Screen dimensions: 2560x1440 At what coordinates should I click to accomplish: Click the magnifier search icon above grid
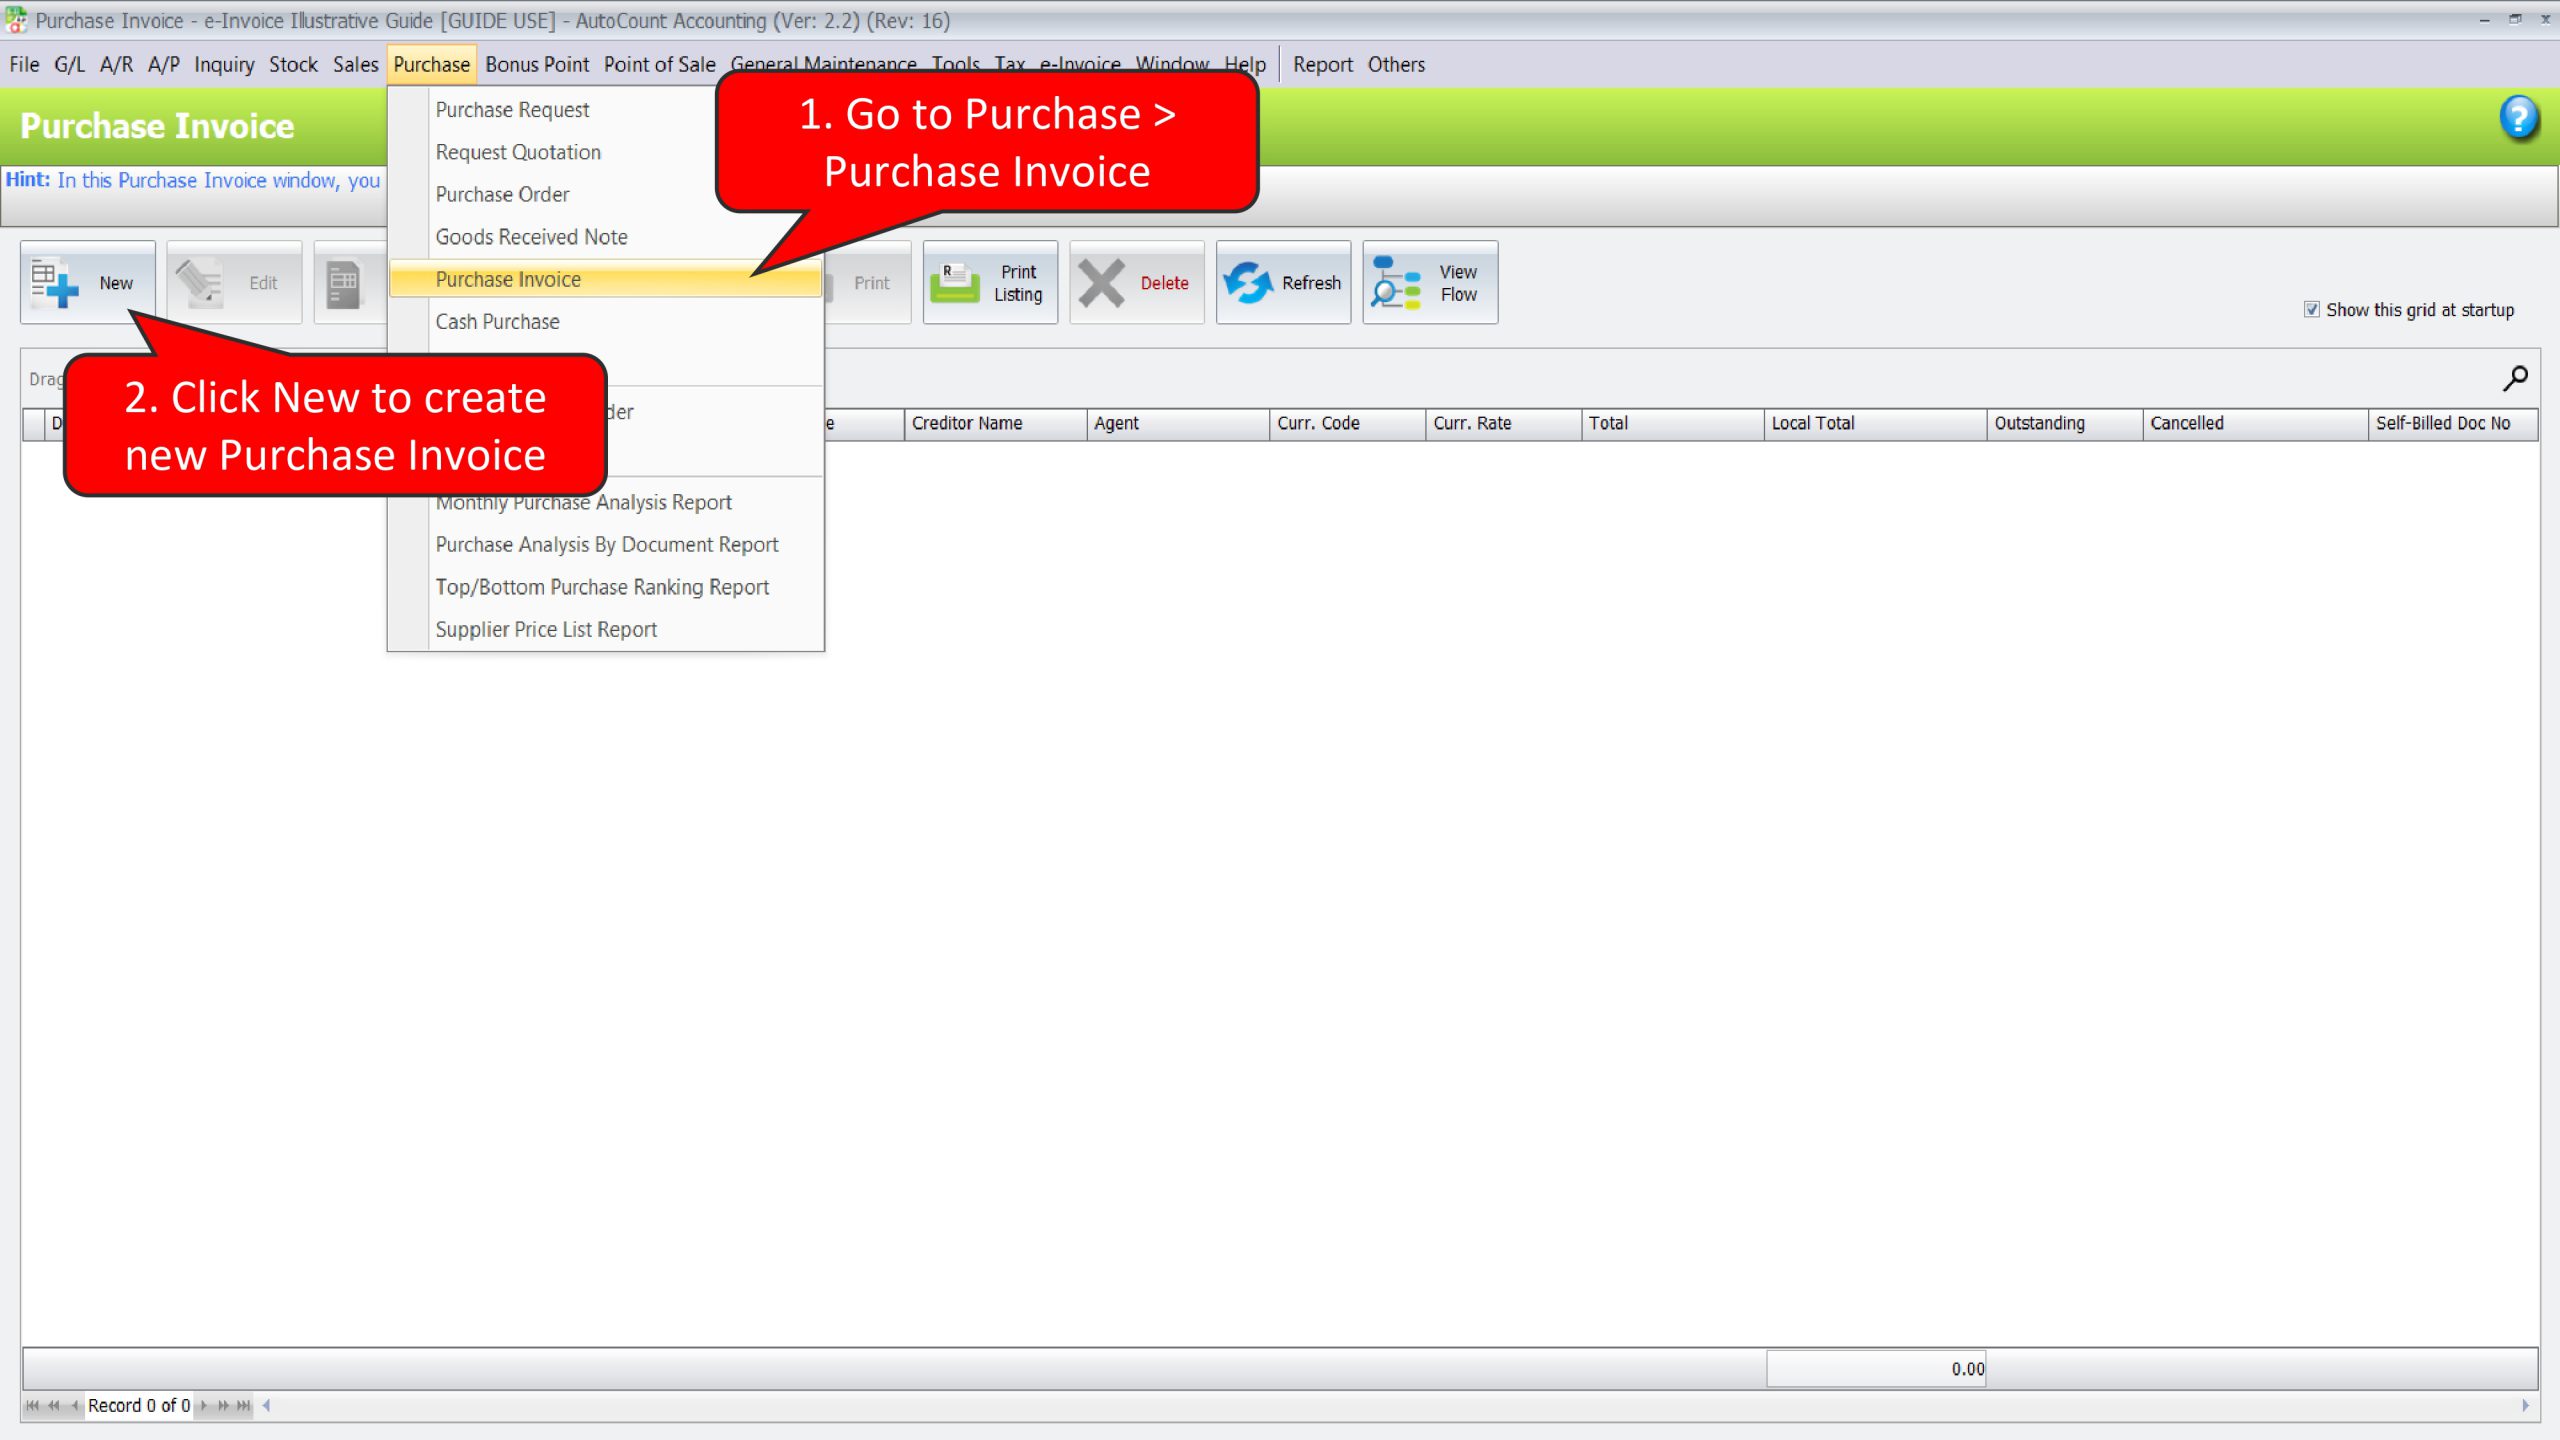click(x=2515, y=378)
